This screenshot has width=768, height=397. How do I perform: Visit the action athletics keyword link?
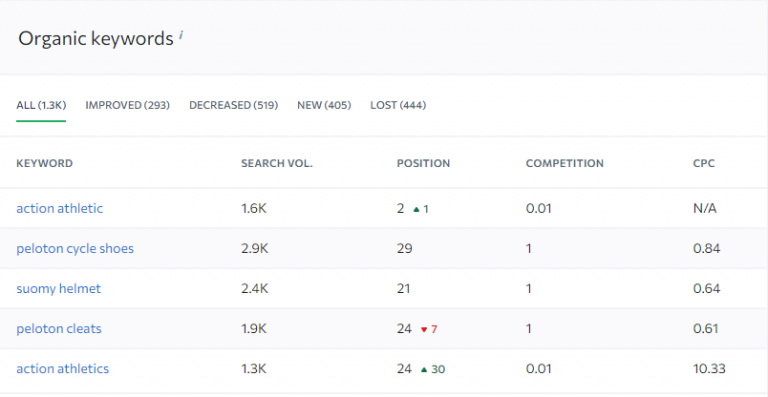tap(63, 369)
